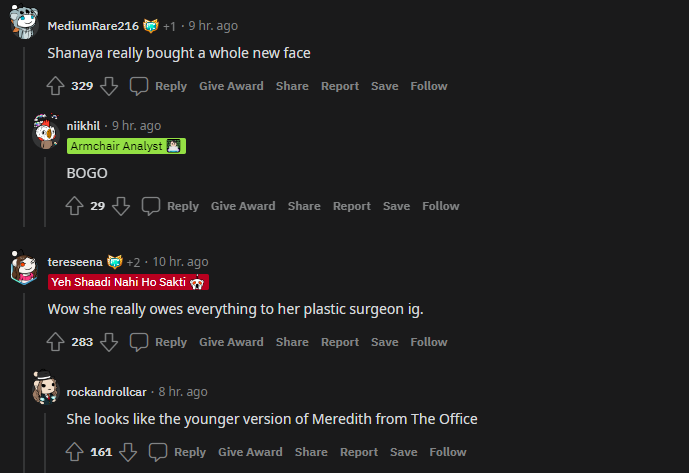
Task: Save niikhil's BOGO comment
Action: [x=396, y=206]
